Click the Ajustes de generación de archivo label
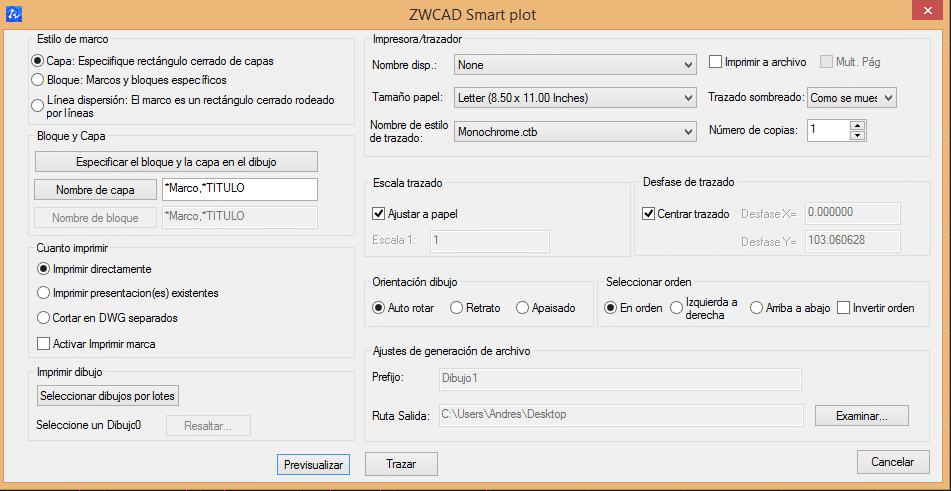Viewport: 951px width, 491px height. click(x=452, y=351)
